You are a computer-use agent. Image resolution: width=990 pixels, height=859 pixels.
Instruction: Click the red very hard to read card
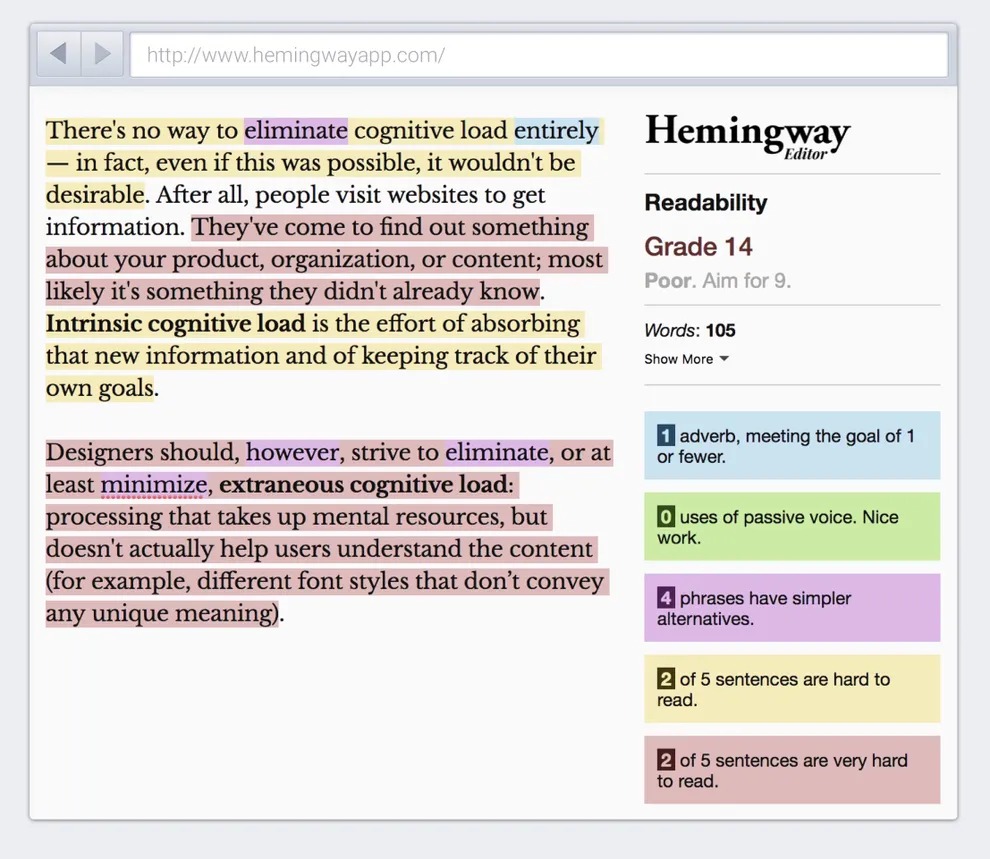pyautogui.click(x=791, y=770)
